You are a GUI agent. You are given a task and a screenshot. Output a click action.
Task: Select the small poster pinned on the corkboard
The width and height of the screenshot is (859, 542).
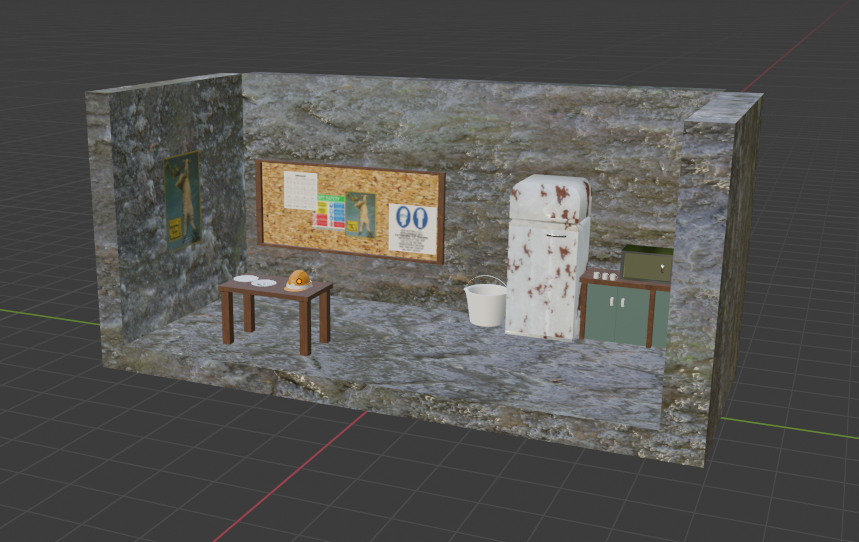click(361, 214)
